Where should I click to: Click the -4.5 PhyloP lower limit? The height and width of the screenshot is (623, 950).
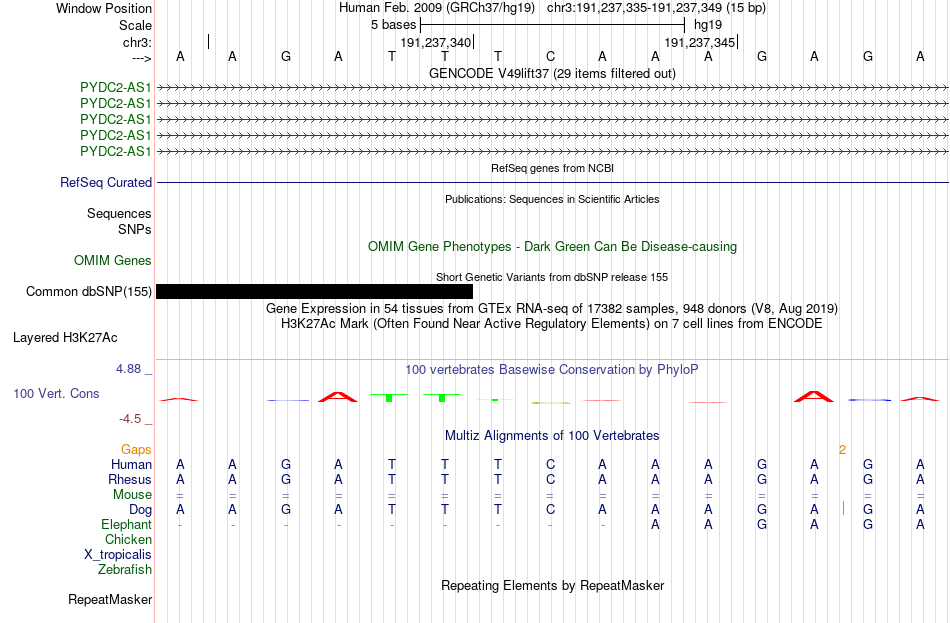130,419
